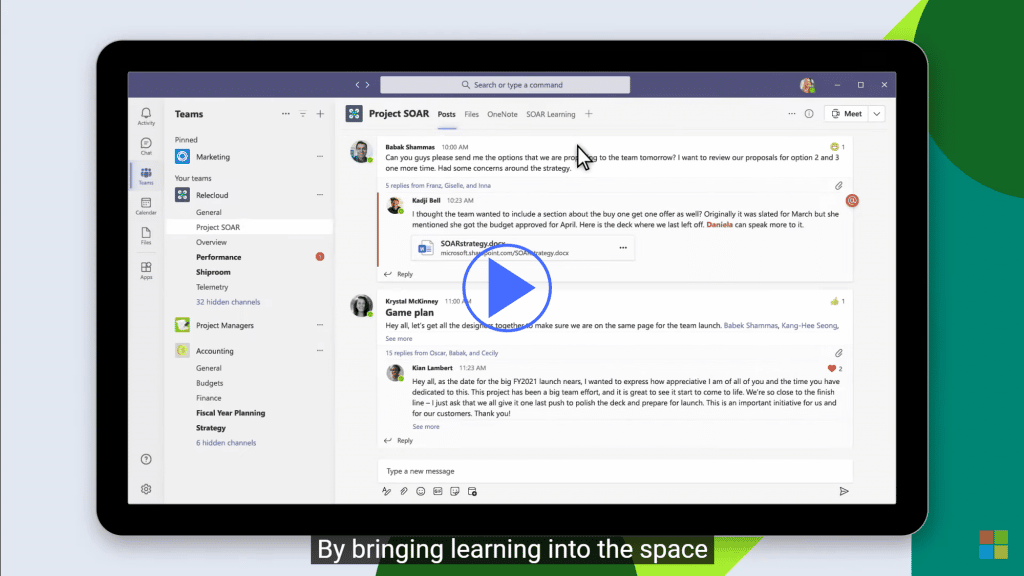Expand 5 replies from Franz, Giselle, and Inna
1024x576 pixels.
click(x=438, y=185)
